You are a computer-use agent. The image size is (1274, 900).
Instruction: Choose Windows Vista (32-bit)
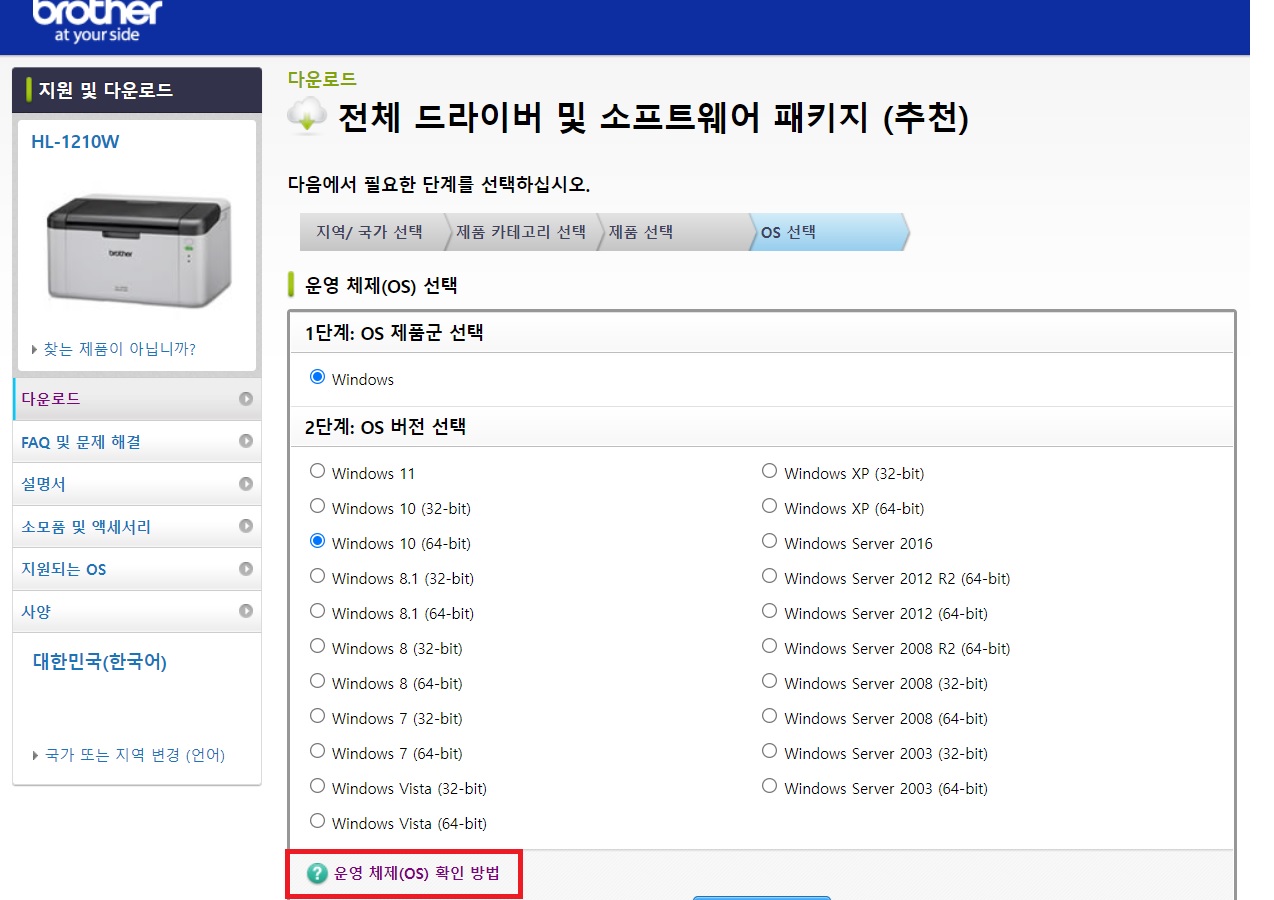coord(317,786)
